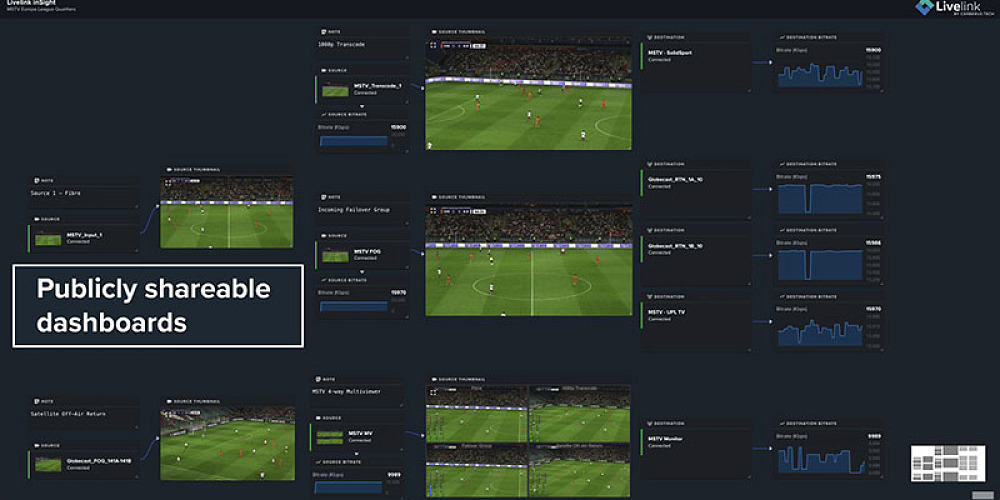Collapse the bitrate panel under MSTV FOG
Viewport: 1000px width, 500px height.
click(x=362, y=272)
